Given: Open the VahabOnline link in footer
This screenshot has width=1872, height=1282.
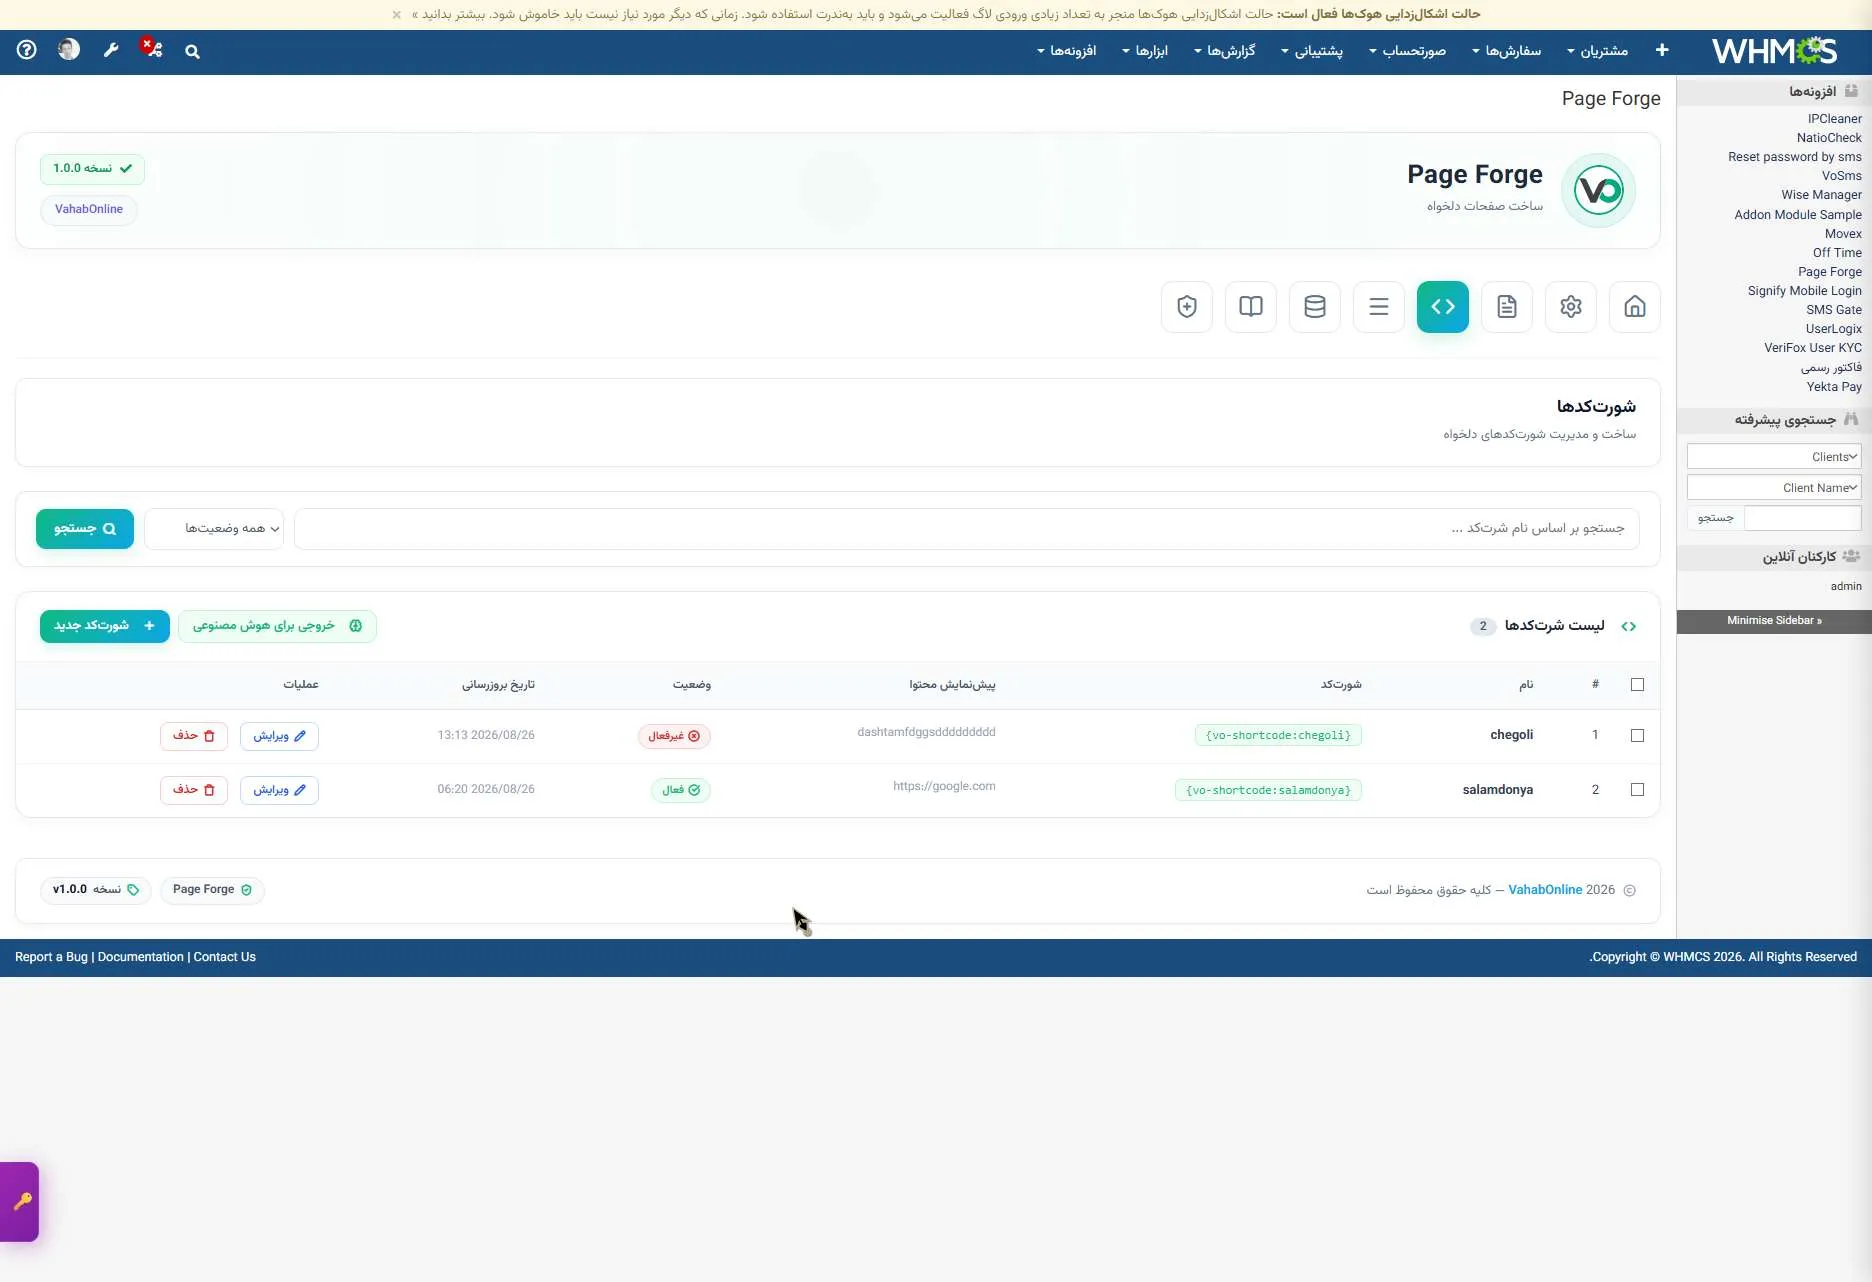Looking at the screenshot, I should click(1545, 890).
